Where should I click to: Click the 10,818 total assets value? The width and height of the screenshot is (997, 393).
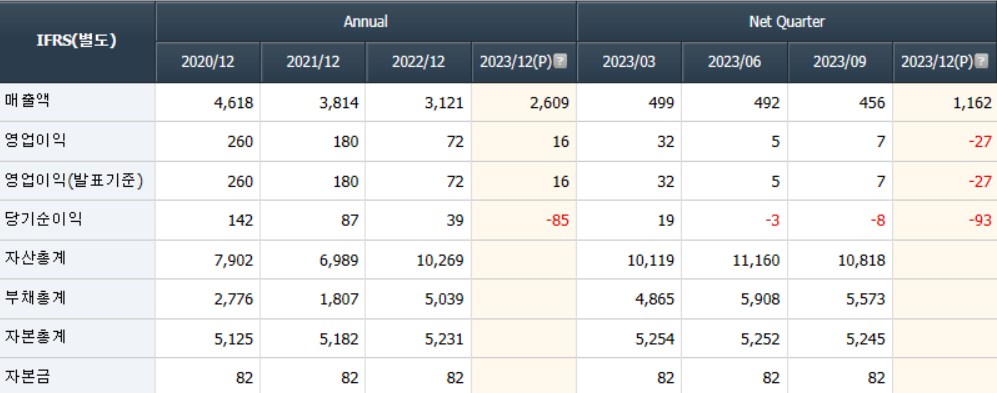tap(863, 260)
